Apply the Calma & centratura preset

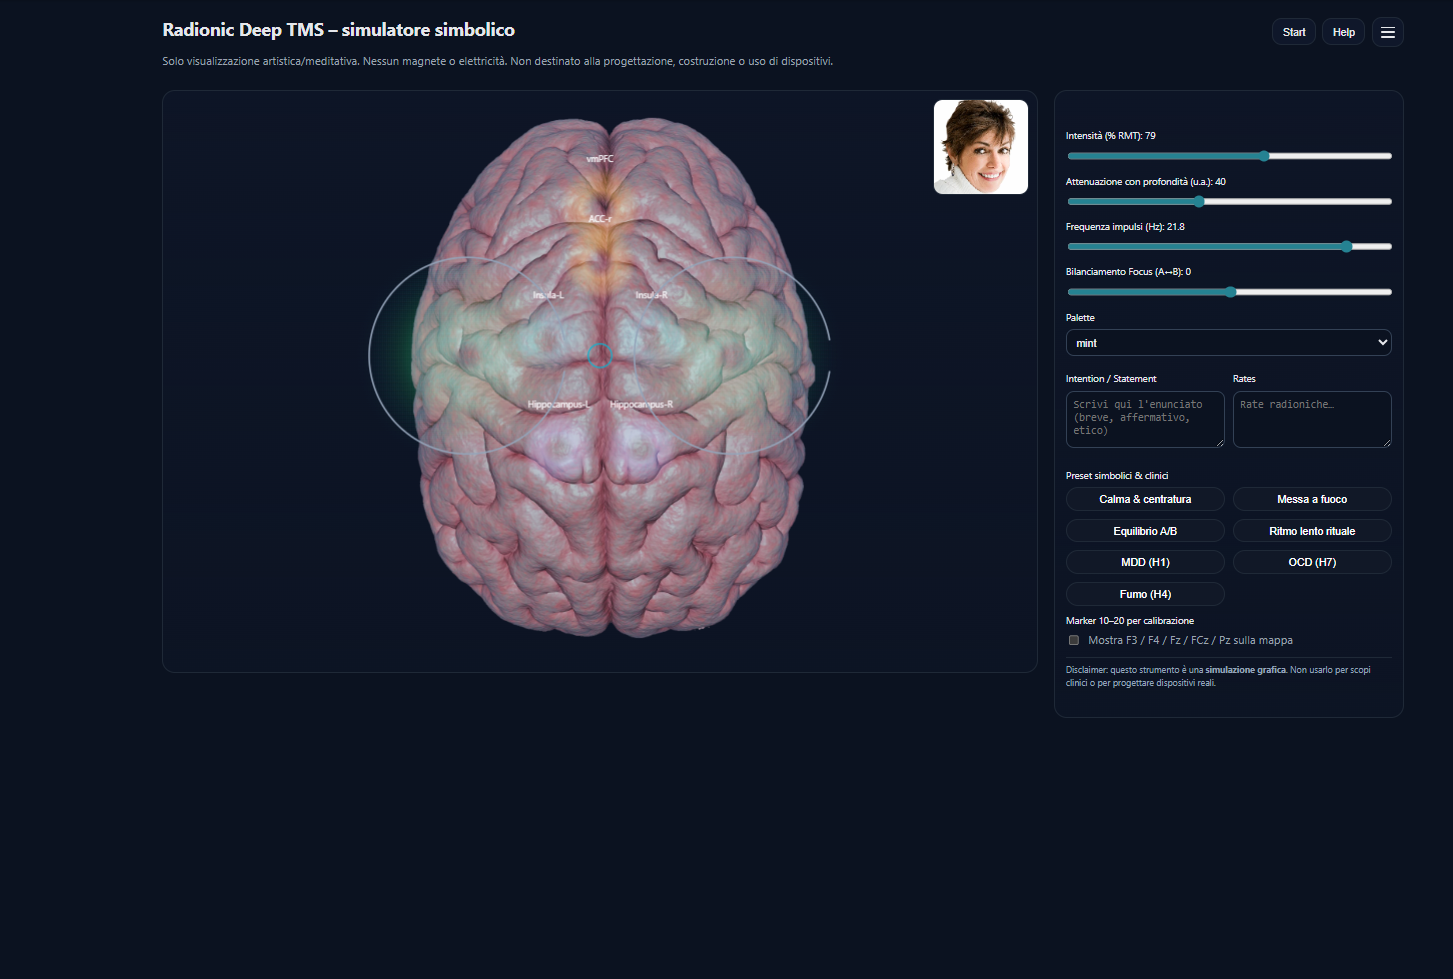click(x=1145, y=499)
